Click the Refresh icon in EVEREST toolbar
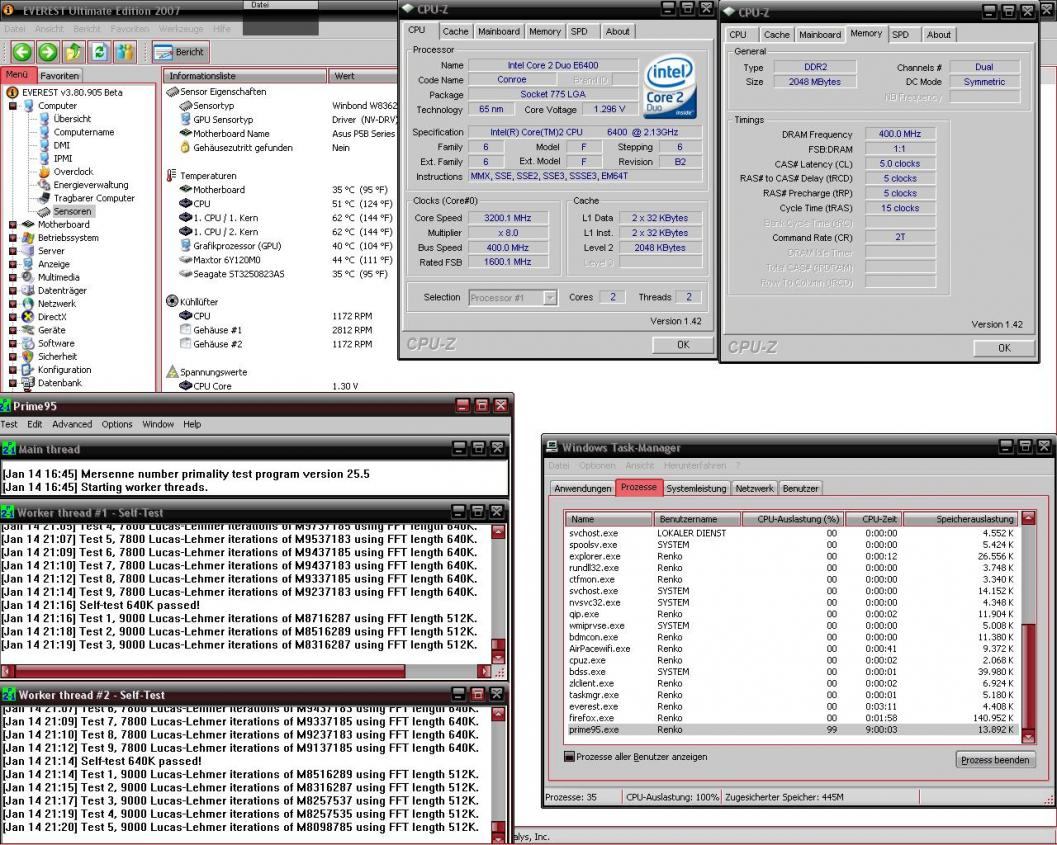Screen dimensions: 1057x845 100,52
